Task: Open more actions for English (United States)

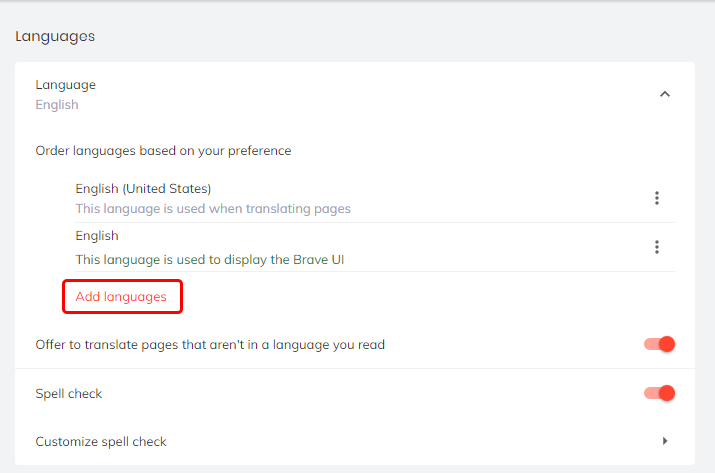Action: click(x=657, y=198)
